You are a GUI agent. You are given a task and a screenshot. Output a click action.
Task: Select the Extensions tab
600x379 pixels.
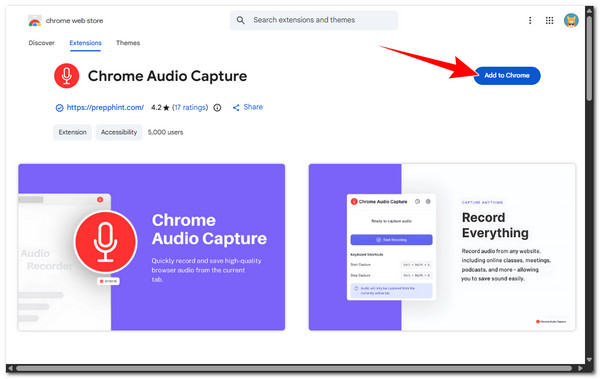point(85,43)
